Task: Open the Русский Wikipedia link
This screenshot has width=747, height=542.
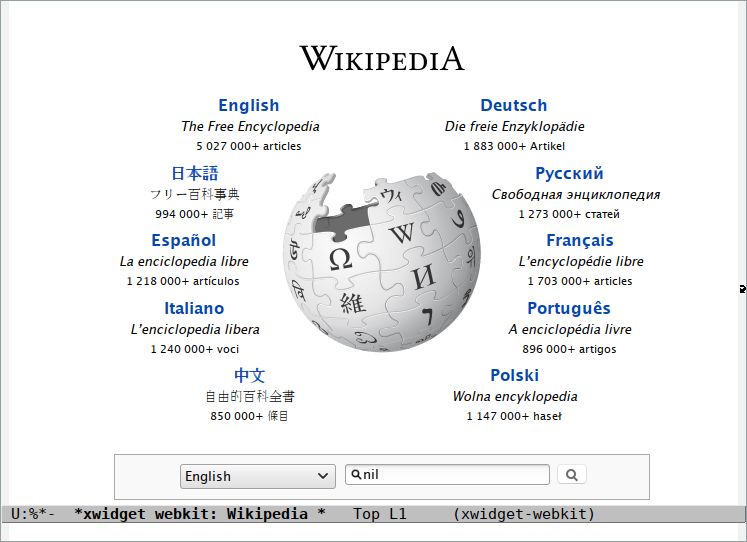Action: point(569,173)
